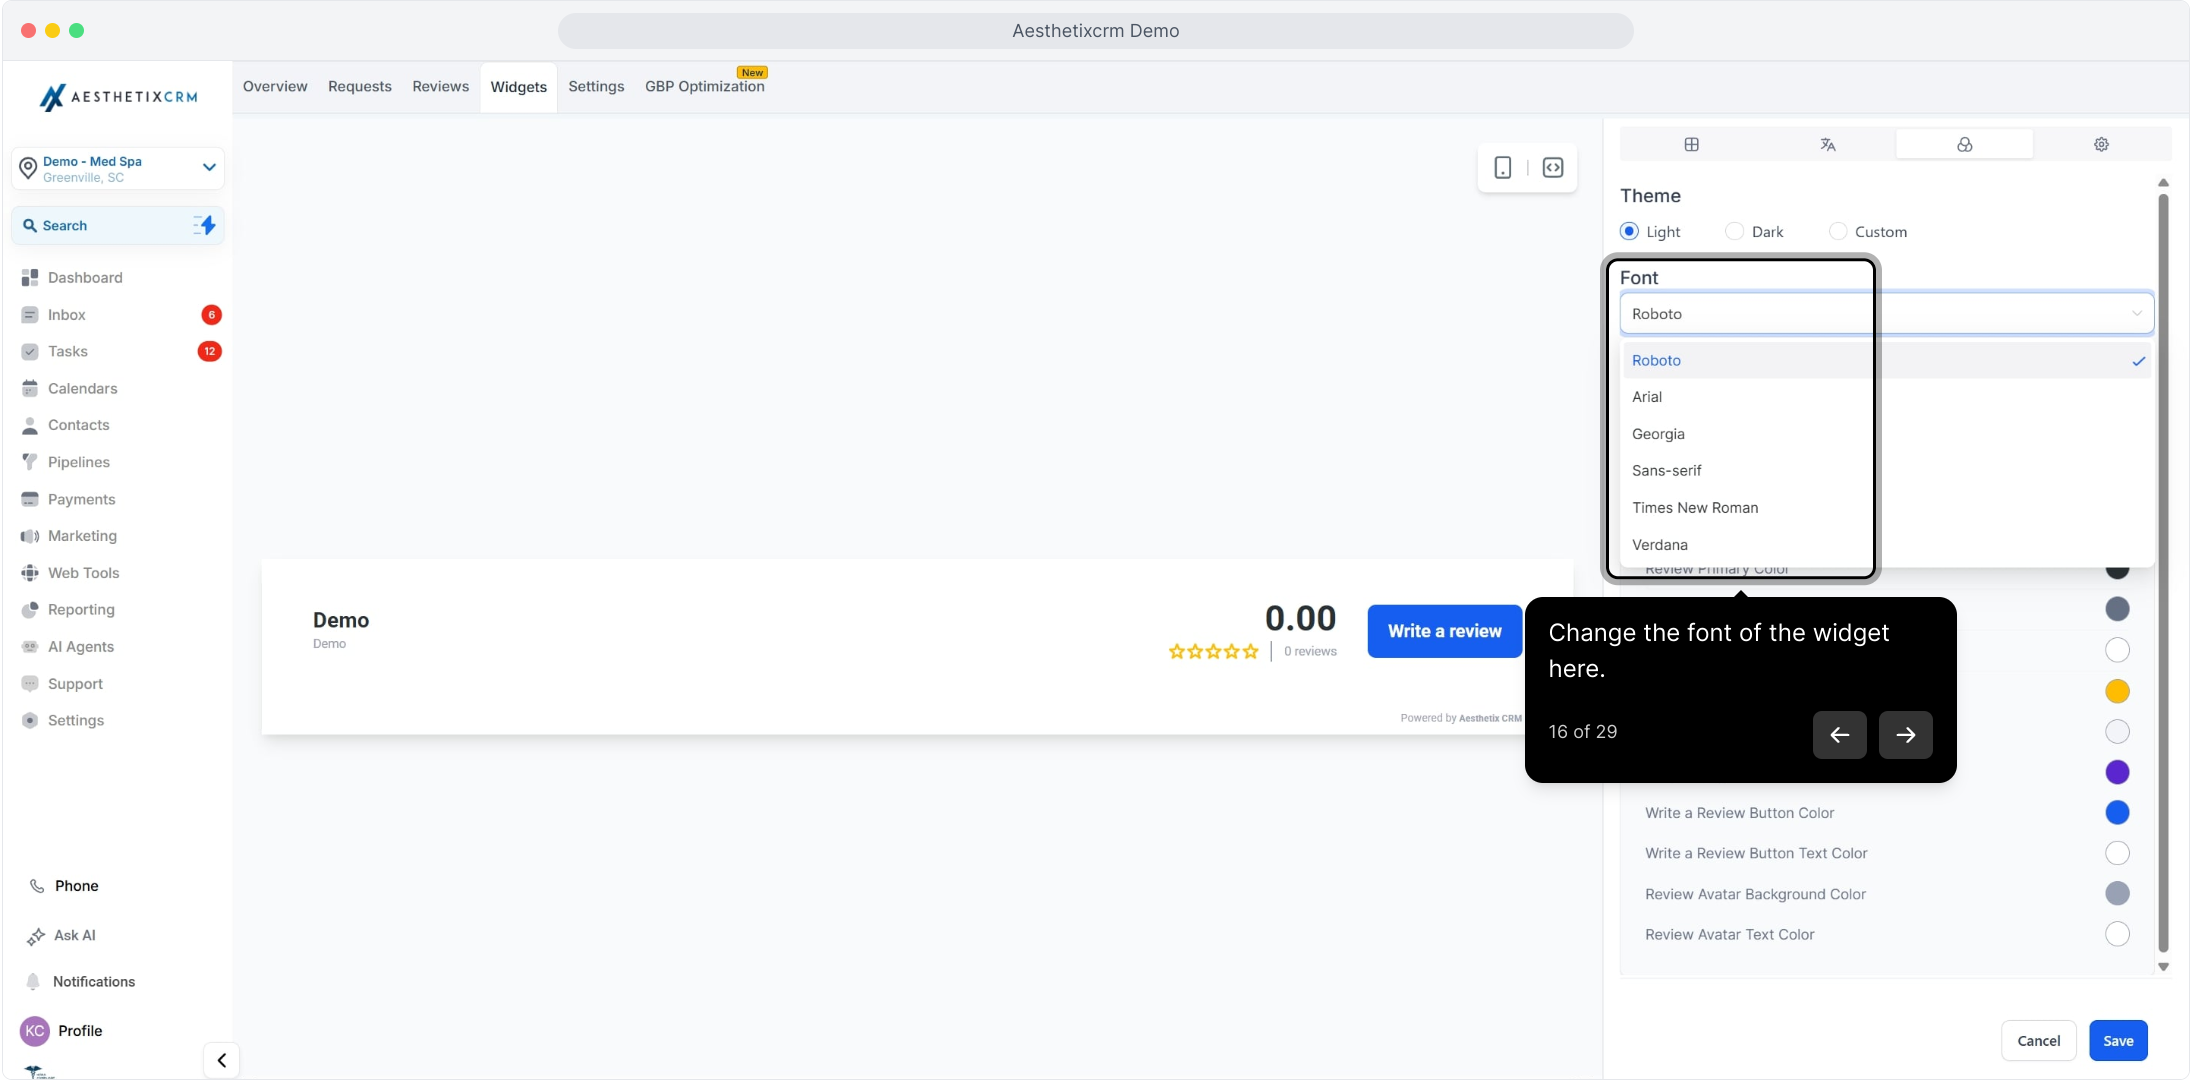Screen dimensions: 2192x1080
Task: Switch to the Requests tab
Action: point(360,87)
